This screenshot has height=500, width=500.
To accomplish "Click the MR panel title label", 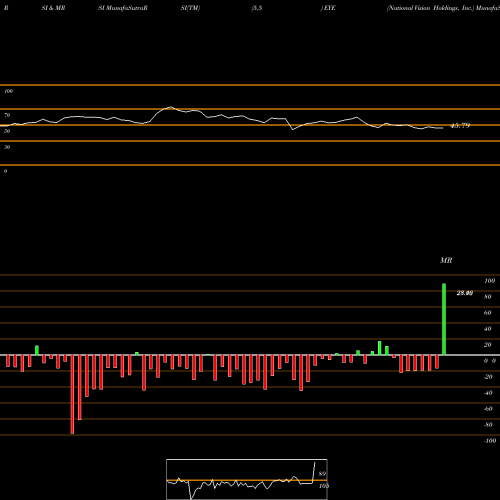I will 446,260.
